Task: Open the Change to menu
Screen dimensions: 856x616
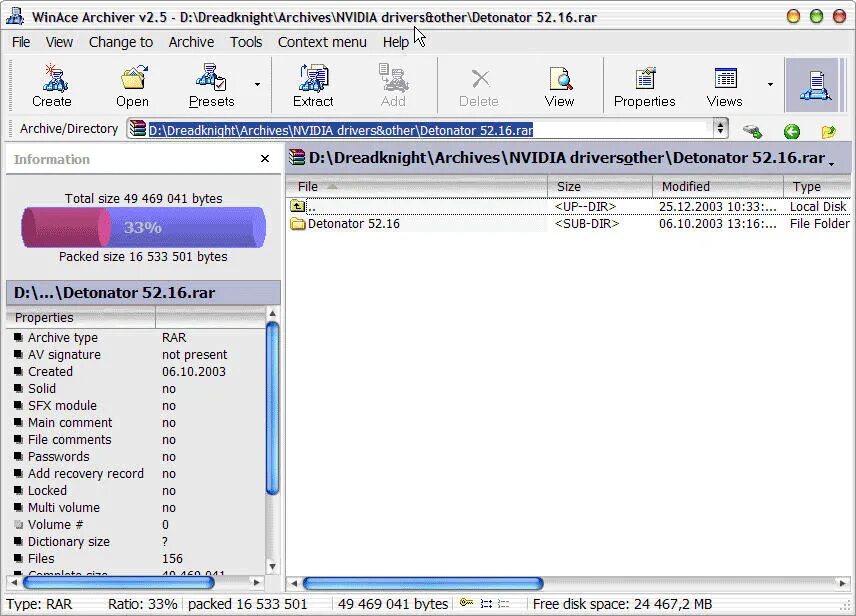Action: click(x=121, y=42)
